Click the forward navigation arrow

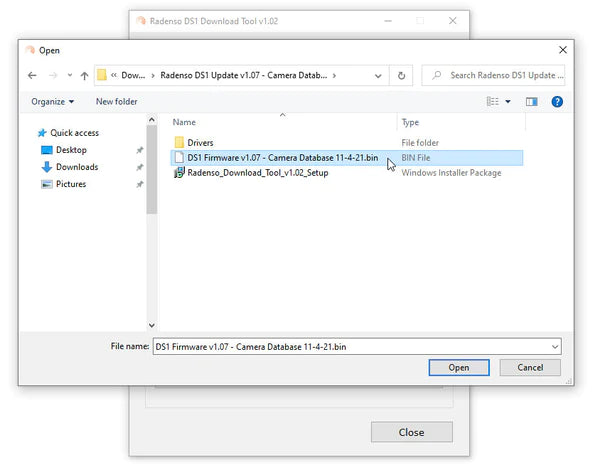(53, 75)
